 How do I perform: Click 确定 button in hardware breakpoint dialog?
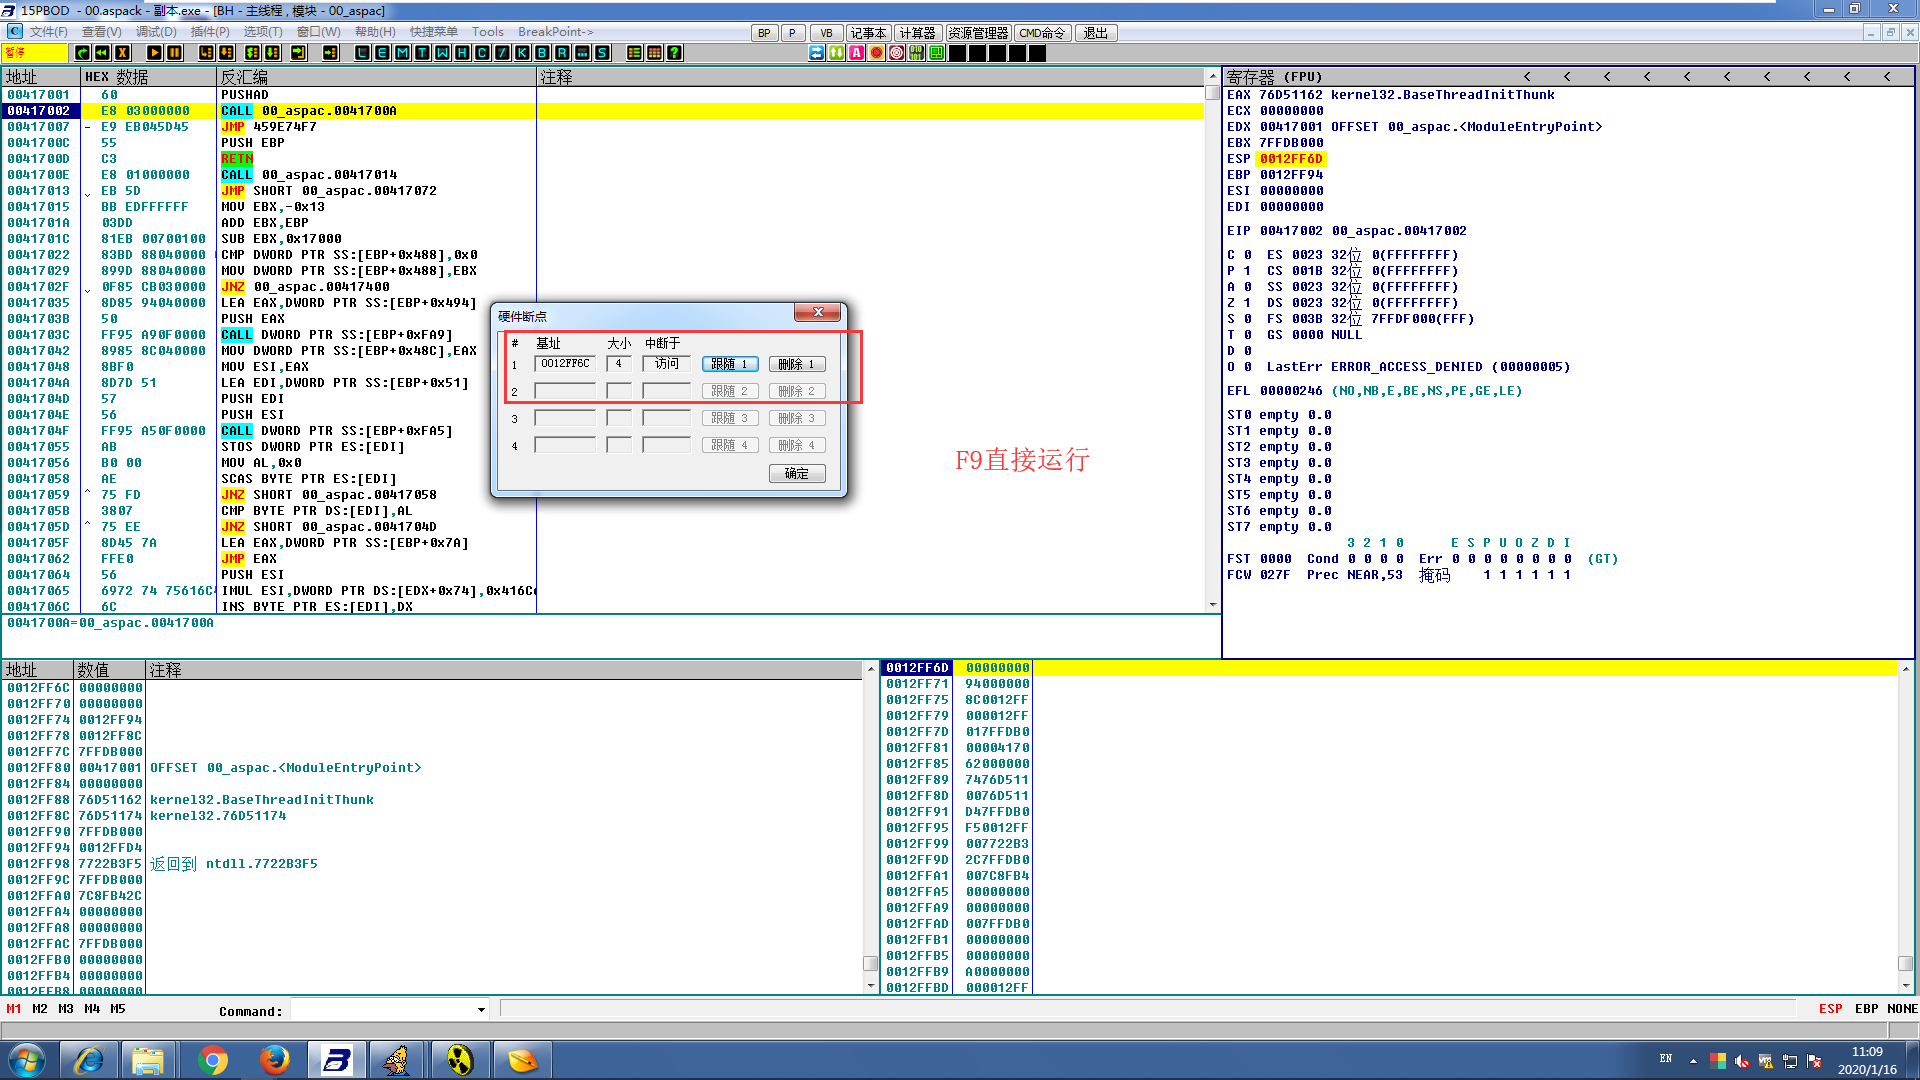[797, 474]
